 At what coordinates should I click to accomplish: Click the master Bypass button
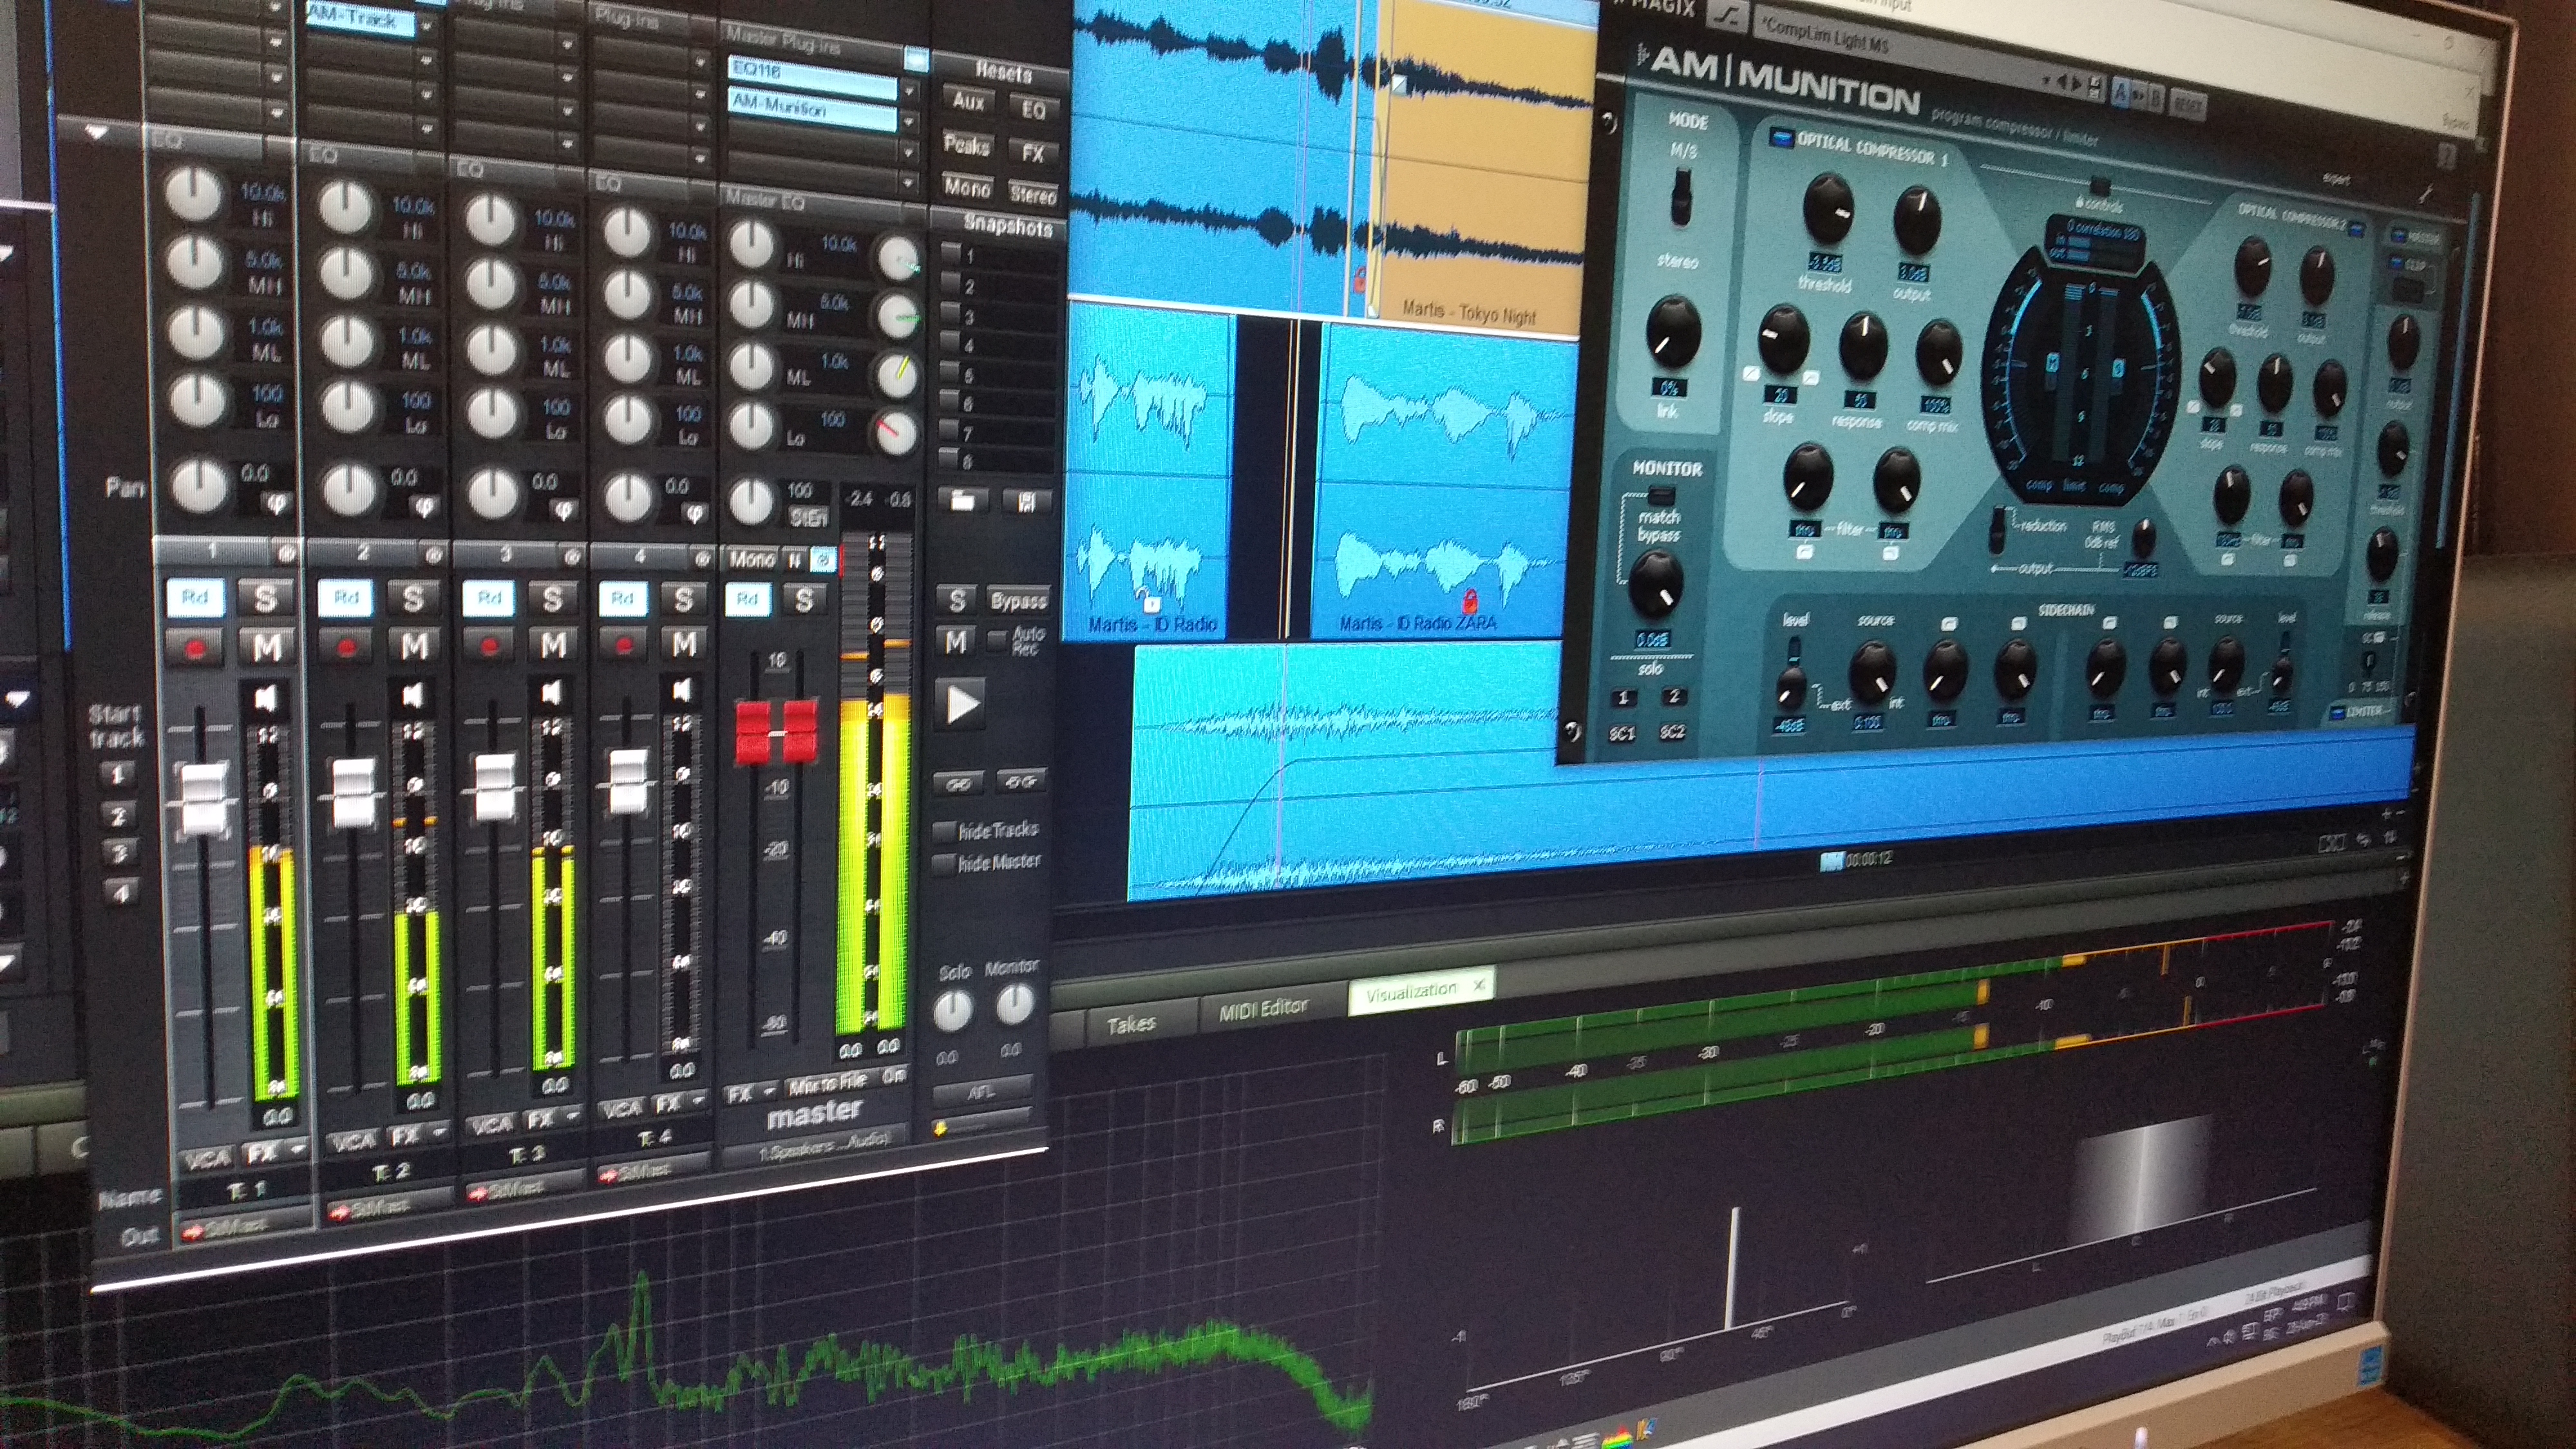pos(1019,601)
